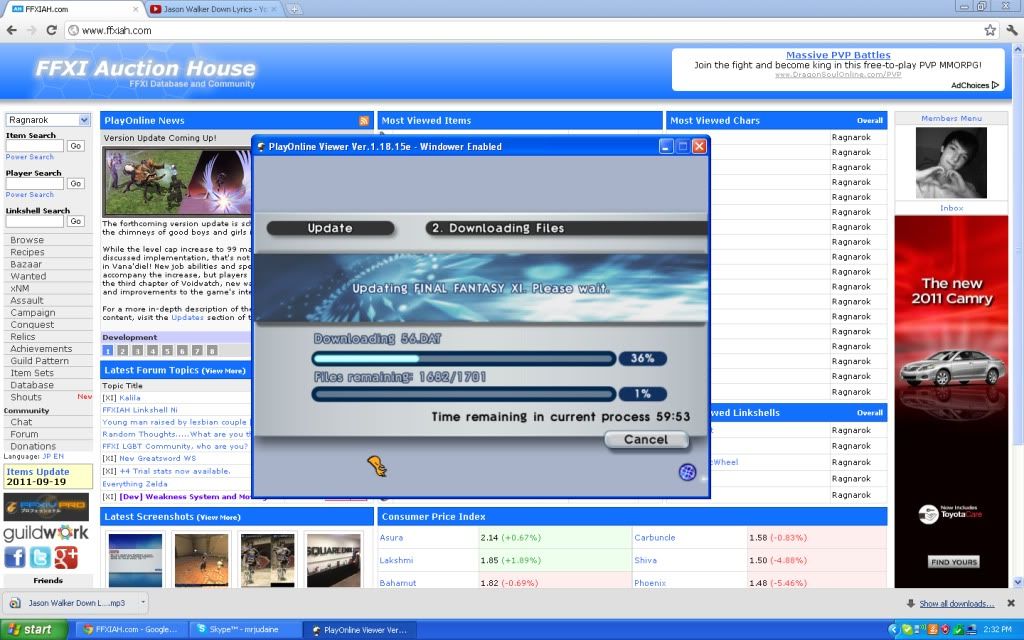
Task: Expand the downloaded mp3 file options arrow
Action: tap(141, 603)
